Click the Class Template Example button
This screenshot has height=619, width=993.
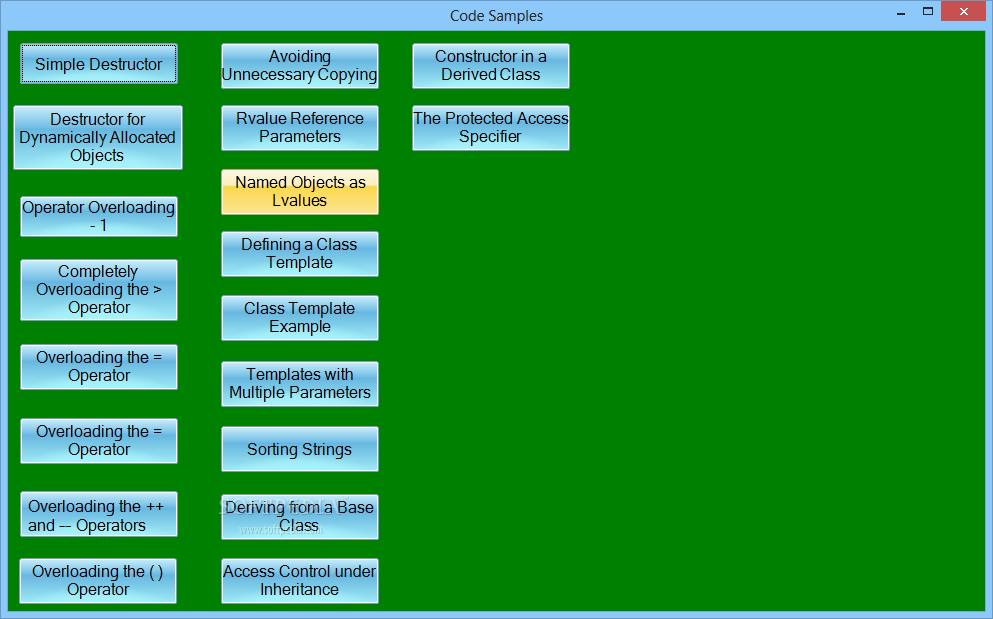[x=300, y=317]
